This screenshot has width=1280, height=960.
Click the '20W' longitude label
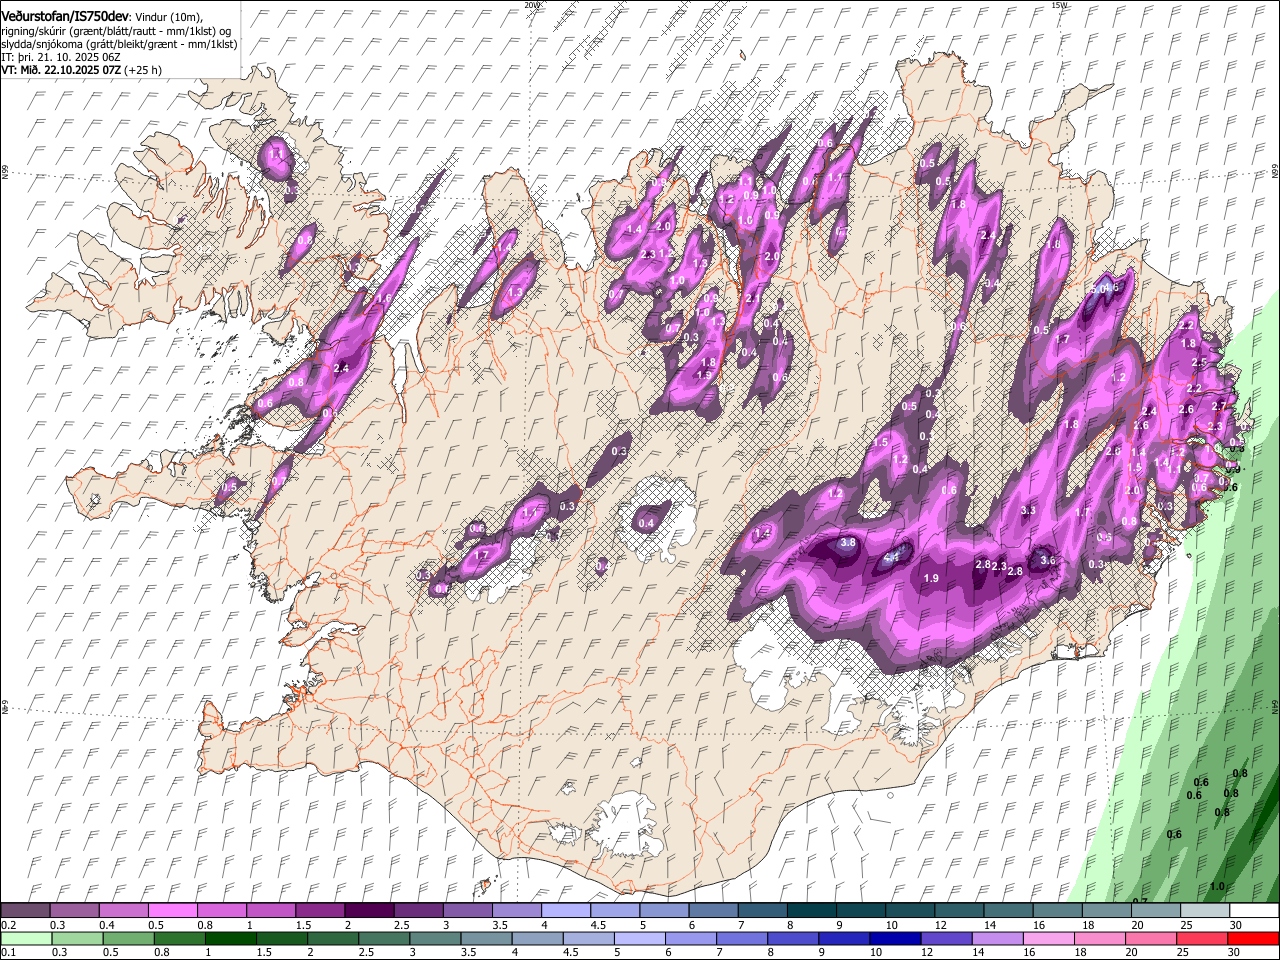tap(532, 5)
